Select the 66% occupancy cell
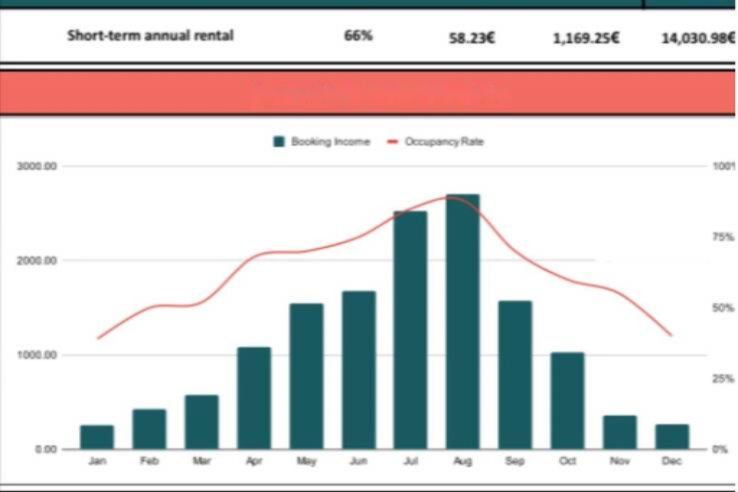The height and width of the screenshot is (492, 738). pos(359,36)
